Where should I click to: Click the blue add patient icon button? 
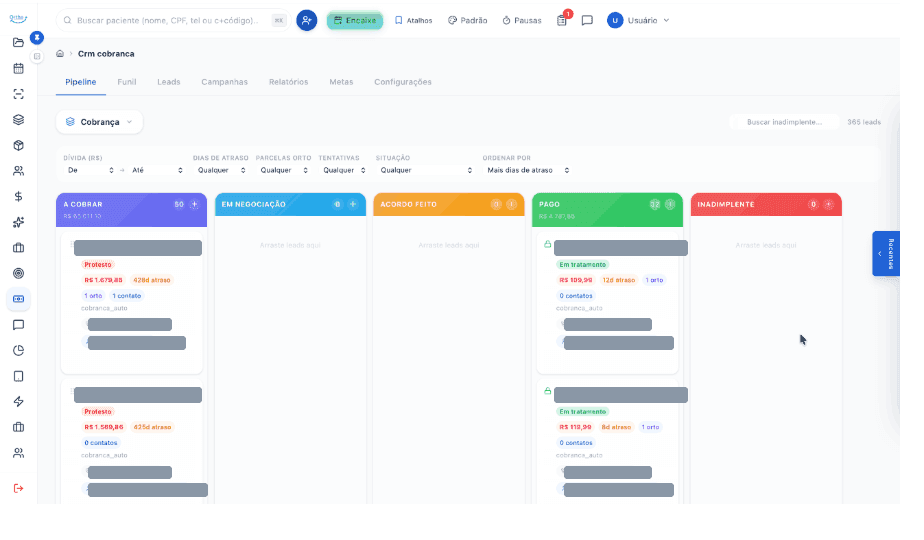tap(306, 20)
